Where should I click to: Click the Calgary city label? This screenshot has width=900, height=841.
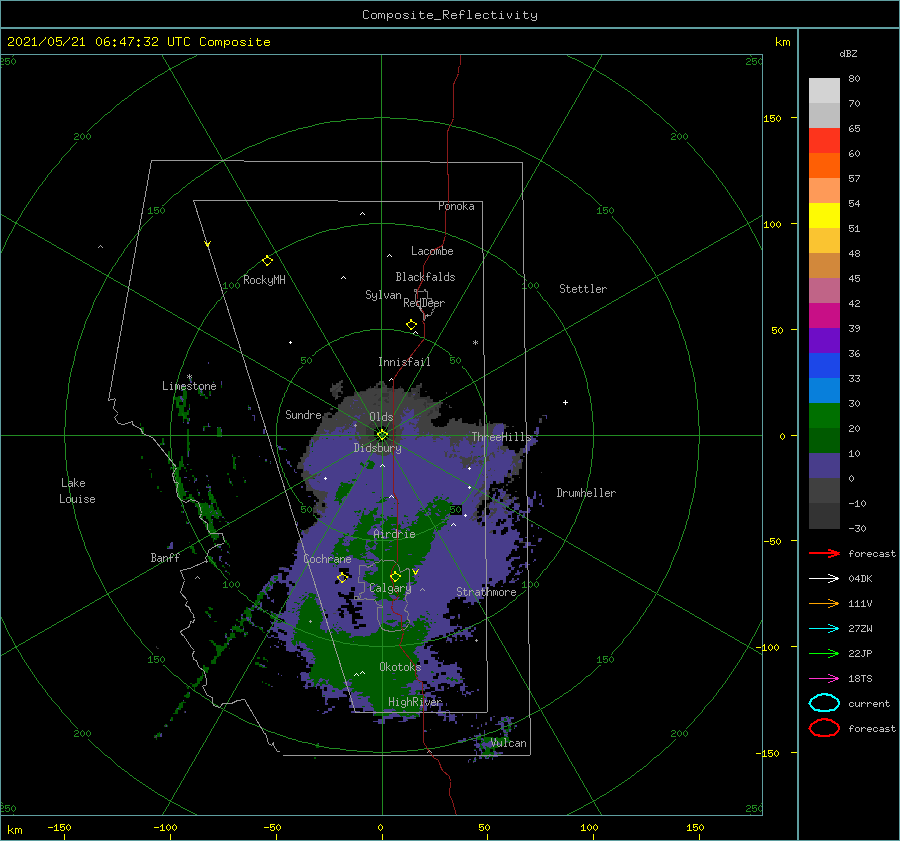[390, 588]
